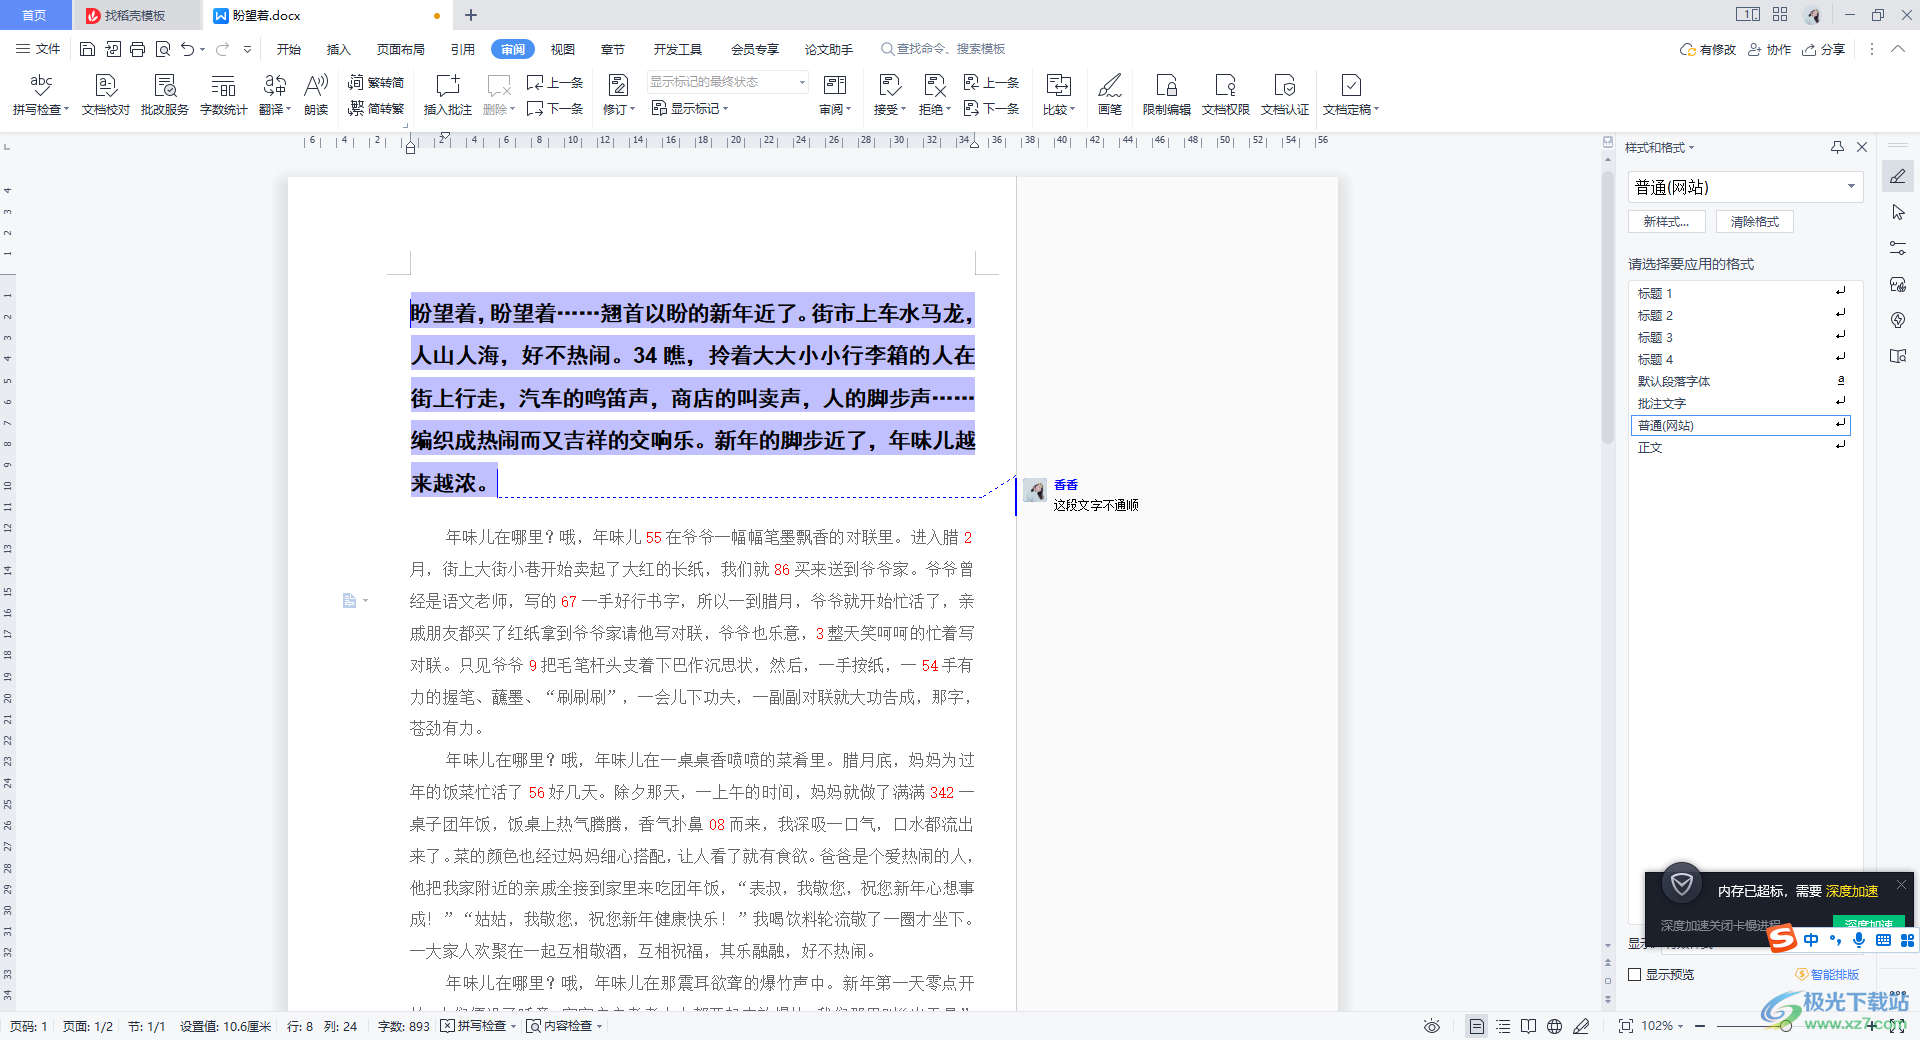Open the 批改服务 correction service
Image resolution: width=1920 pixels, height=1040 pixels.
[165, 94]
